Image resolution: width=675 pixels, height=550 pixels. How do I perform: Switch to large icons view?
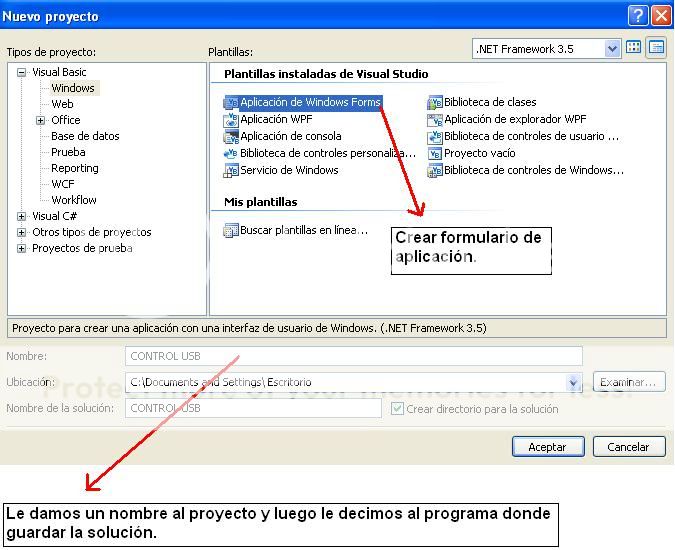634,47
